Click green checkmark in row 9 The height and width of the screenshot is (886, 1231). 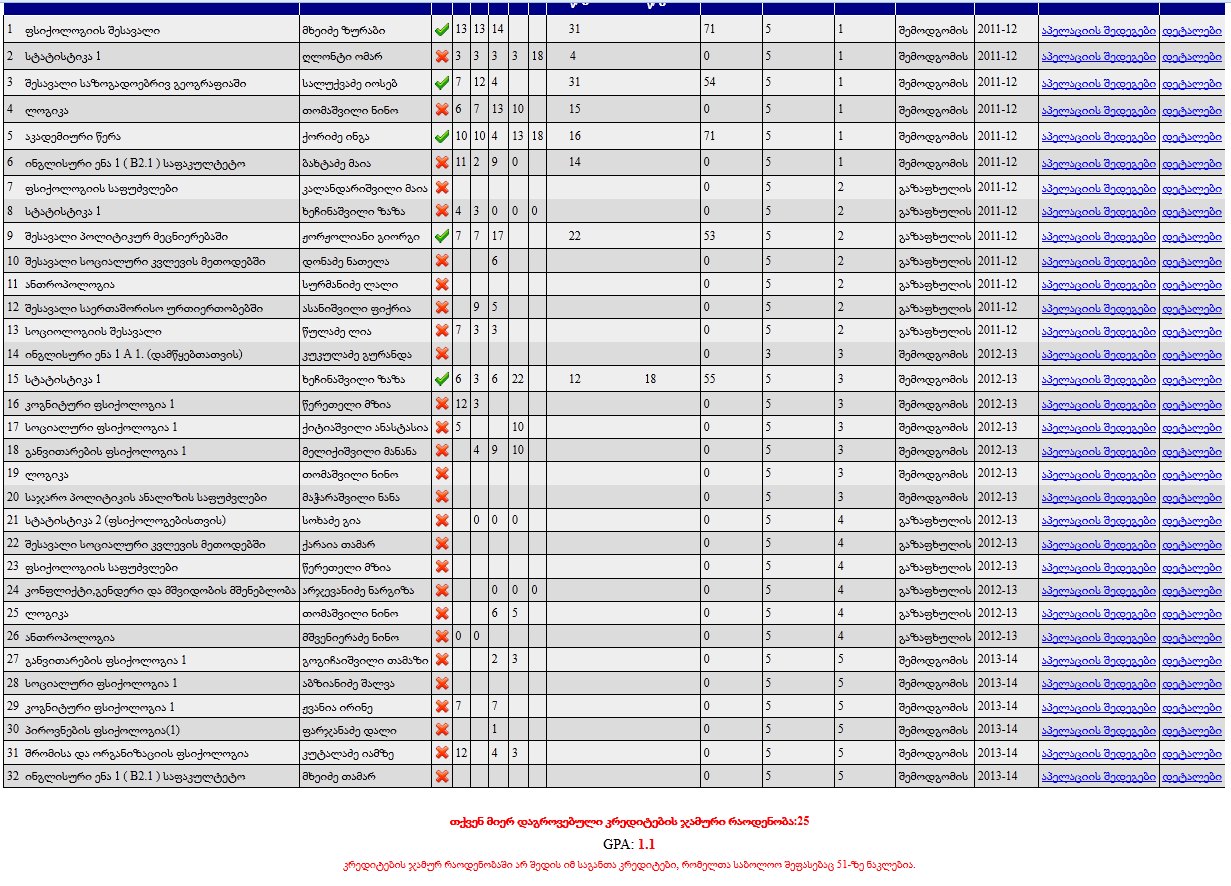coord(441,237)
